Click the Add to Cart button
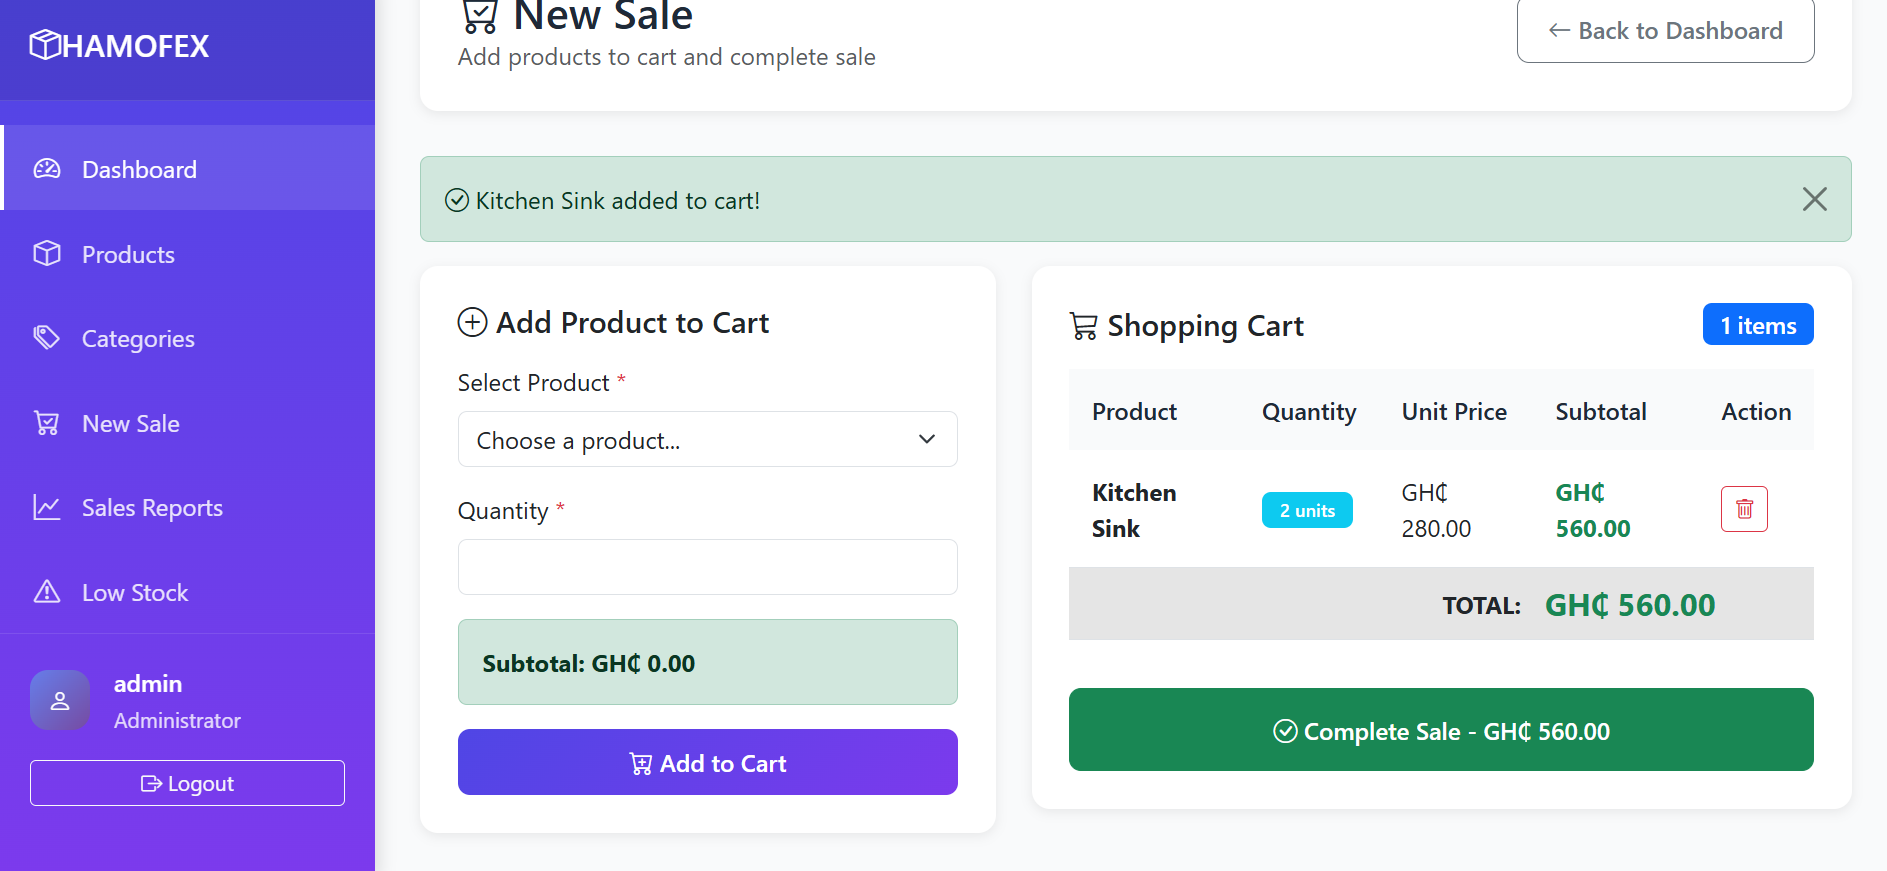 tap(707, 762)
